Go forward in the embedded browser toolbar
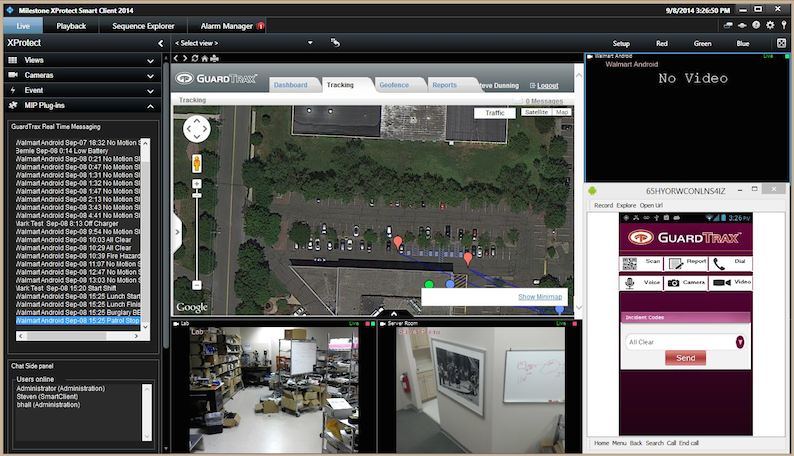794x456 pixels. [185, 58]
